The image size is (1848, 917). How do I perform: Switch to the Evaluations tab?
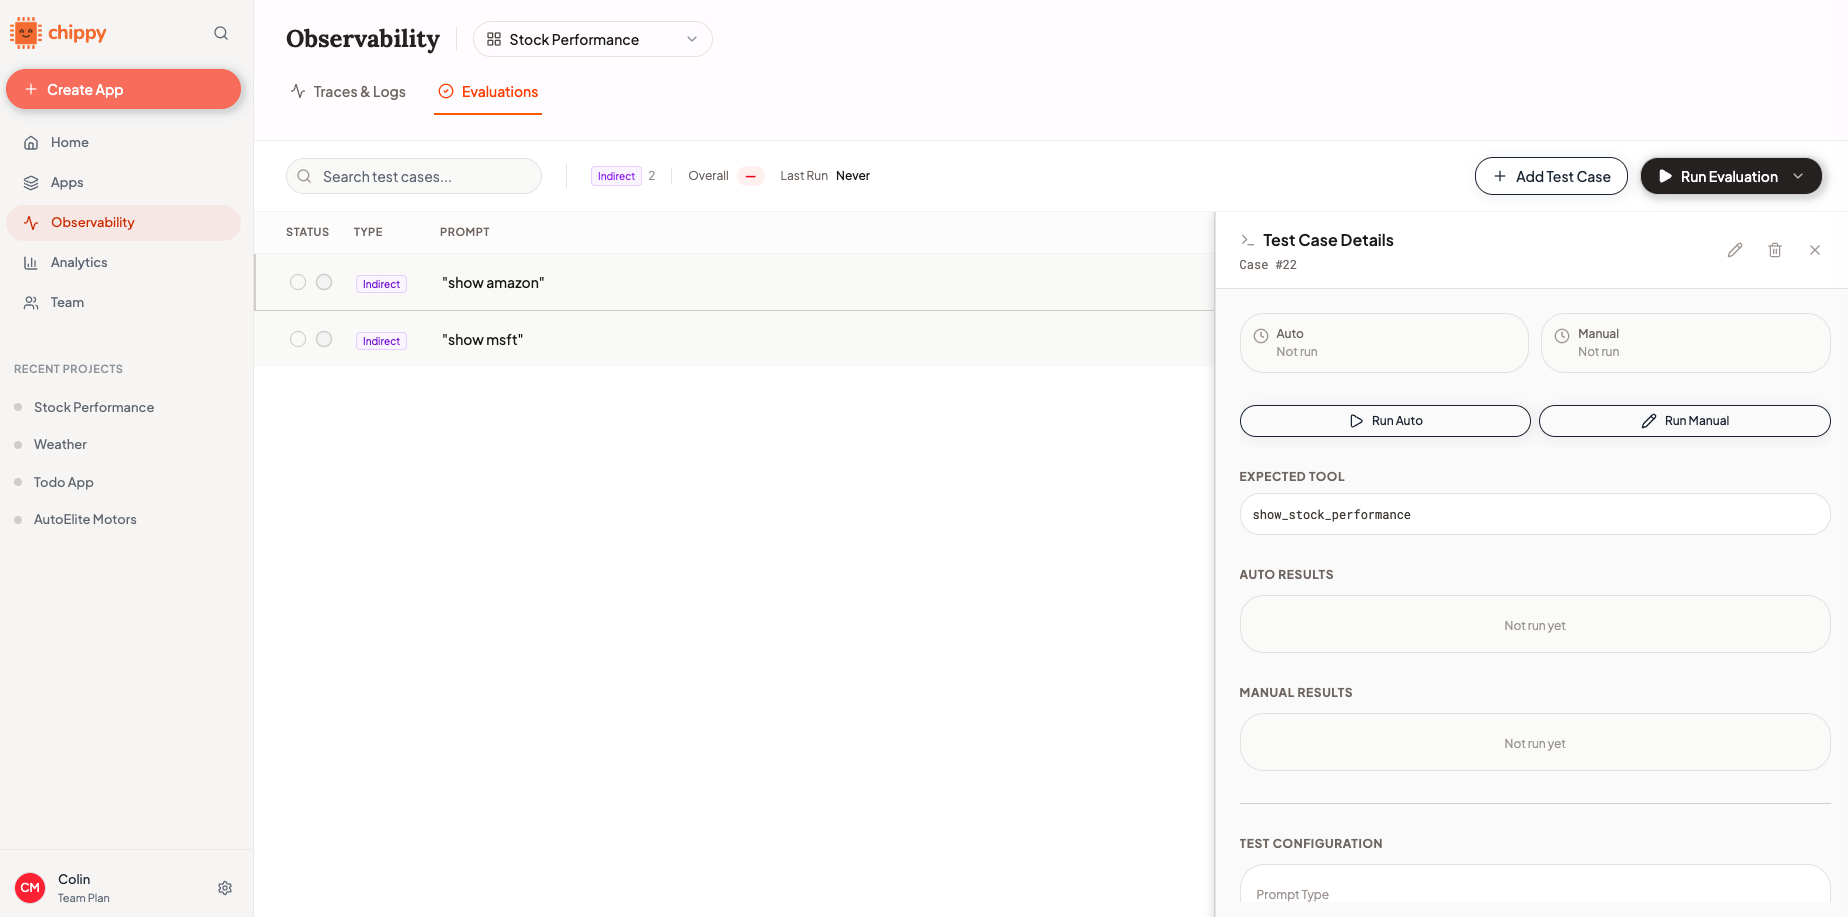pyautogui.click(x=488, y=92)
